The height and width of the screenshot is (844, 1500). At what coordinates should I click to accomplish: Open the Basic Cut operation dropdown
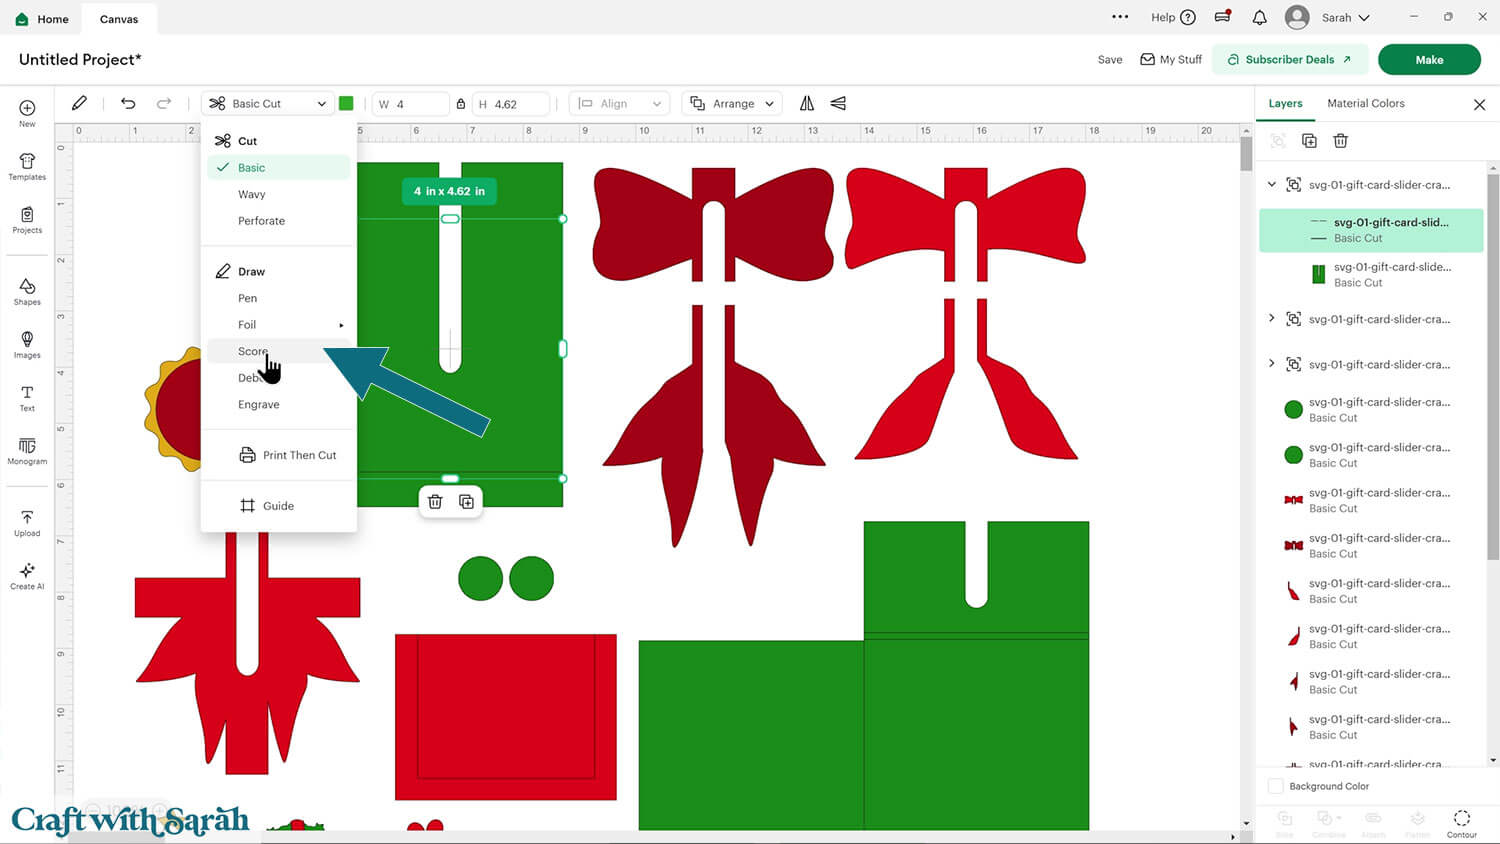(267, 104)
